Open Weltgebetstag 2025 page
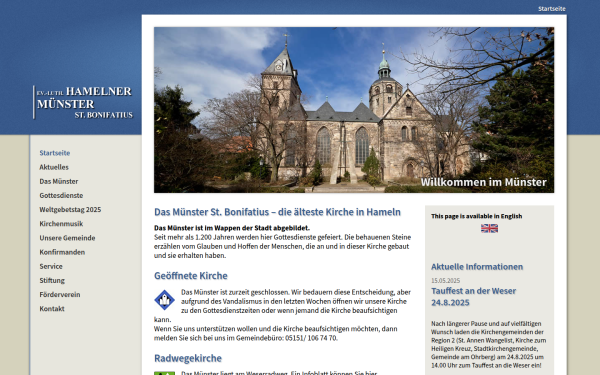The image size is (600, 375). click(x=70, y=209)
